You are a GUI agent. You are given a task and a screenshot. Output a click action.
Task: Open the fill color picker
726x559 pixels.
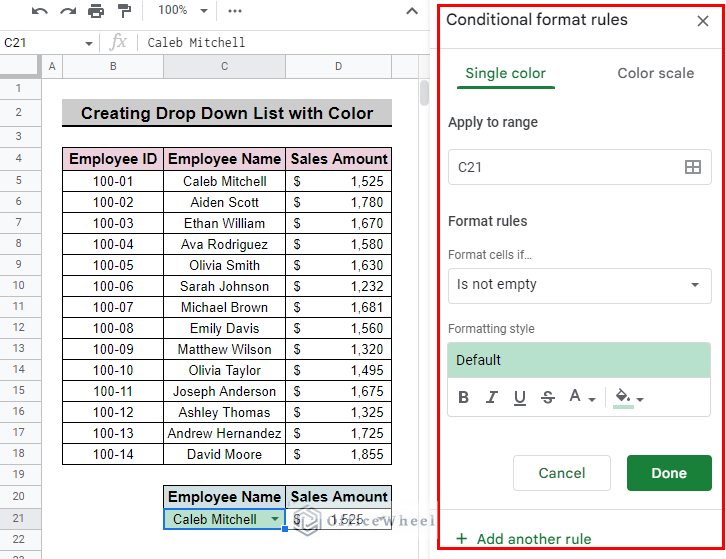[x=628, y=398]
